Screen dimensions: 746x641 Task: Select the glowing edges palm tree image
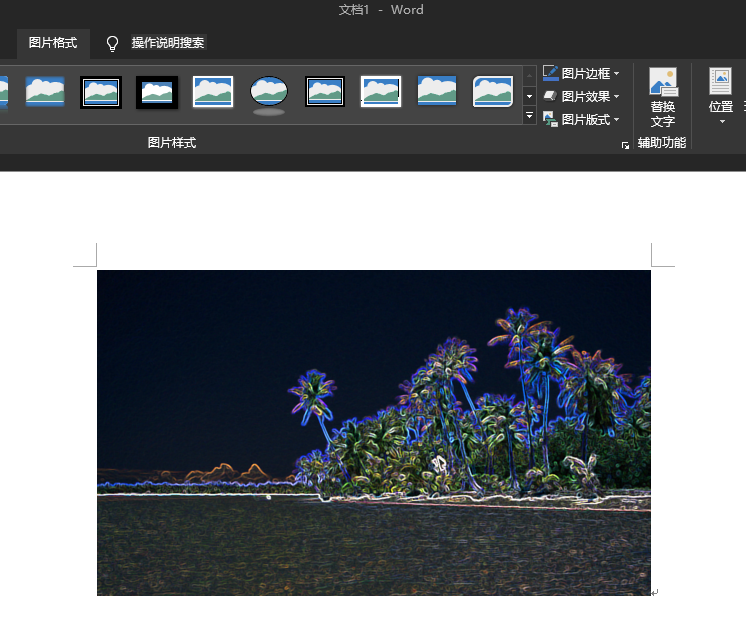point(373,432)
